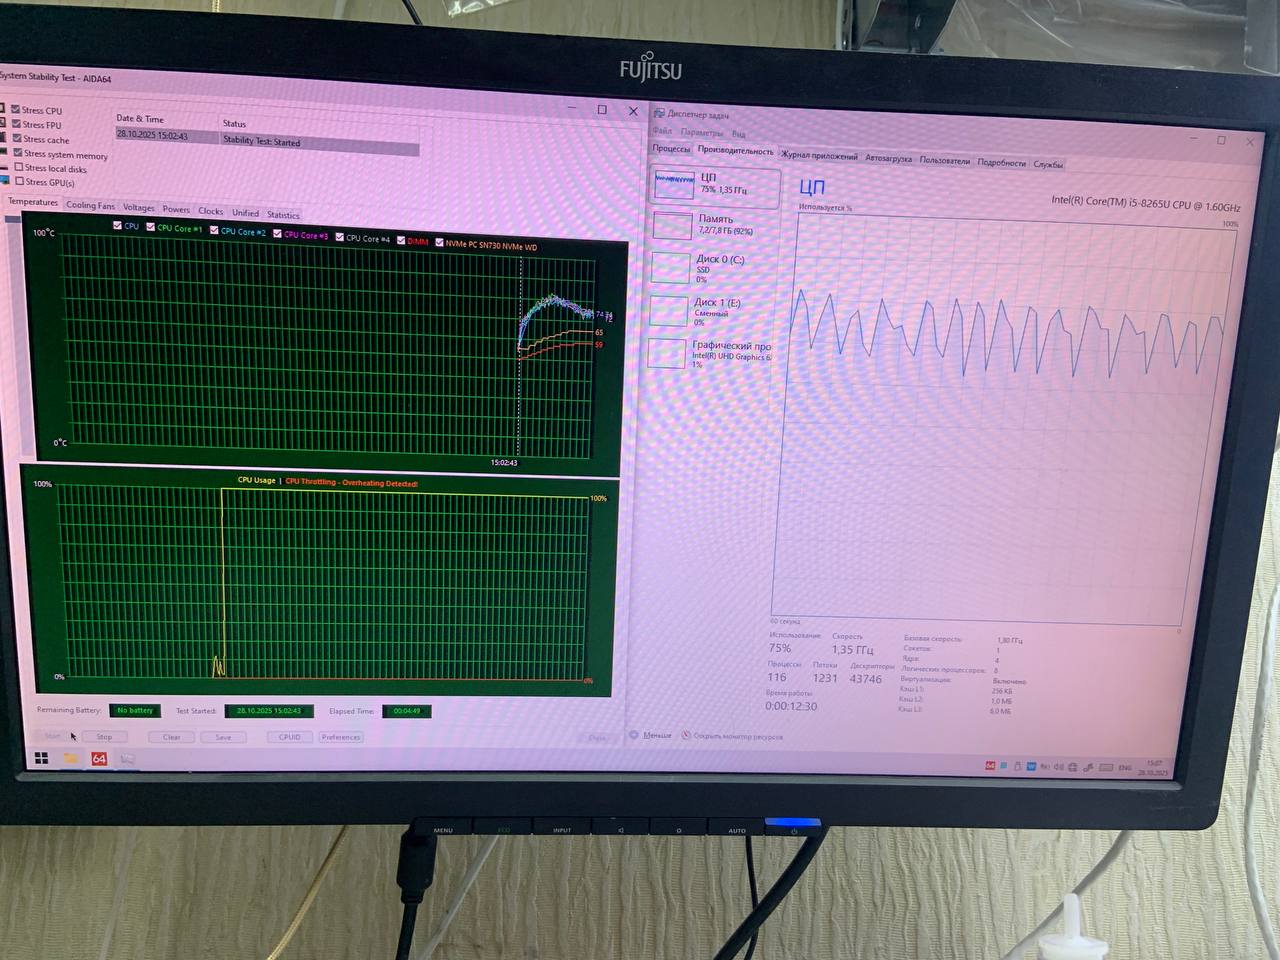The height and width of the screenshot is (960, 1280).
Task: Switch to the Автозагрузка tab
Action: click(888, 158)
